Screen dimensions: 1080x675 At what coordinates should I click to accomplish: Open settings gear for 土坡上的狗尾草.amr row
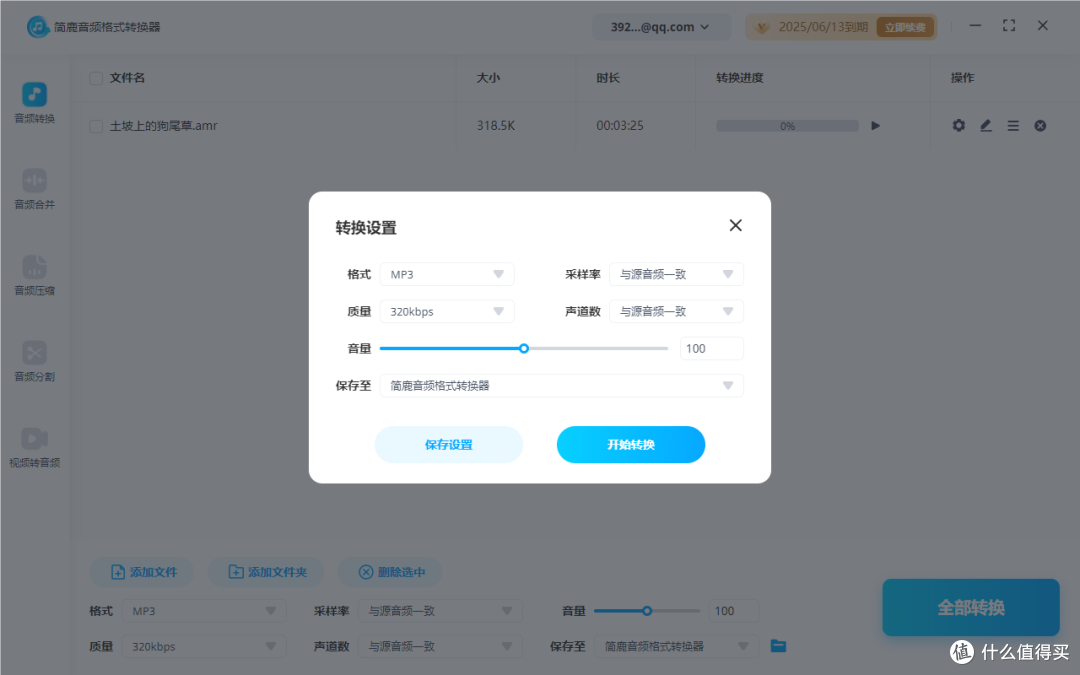point(959,125)
